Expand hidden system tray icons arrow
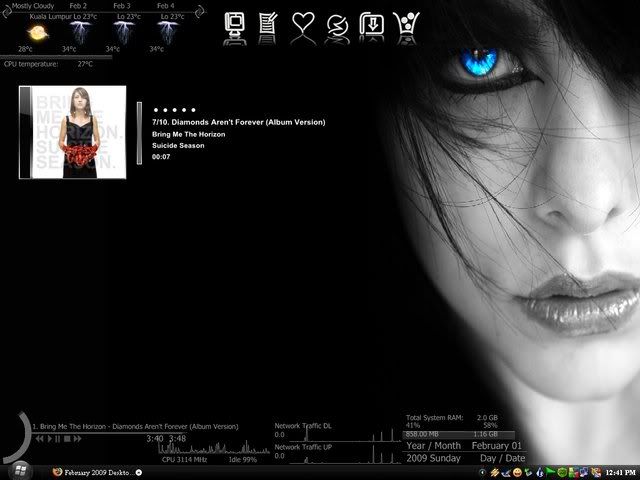Screen dimensions: 640x480 482,473
